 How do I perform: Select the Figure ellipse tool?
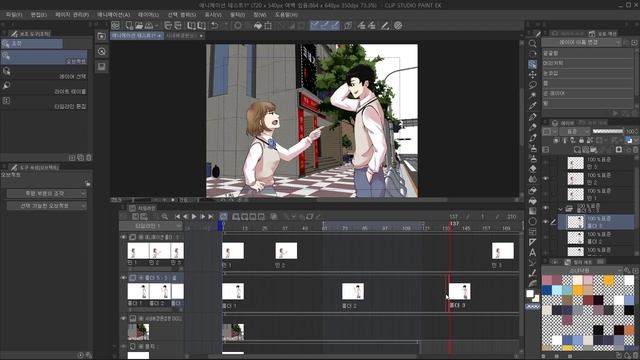pos(533,222)
